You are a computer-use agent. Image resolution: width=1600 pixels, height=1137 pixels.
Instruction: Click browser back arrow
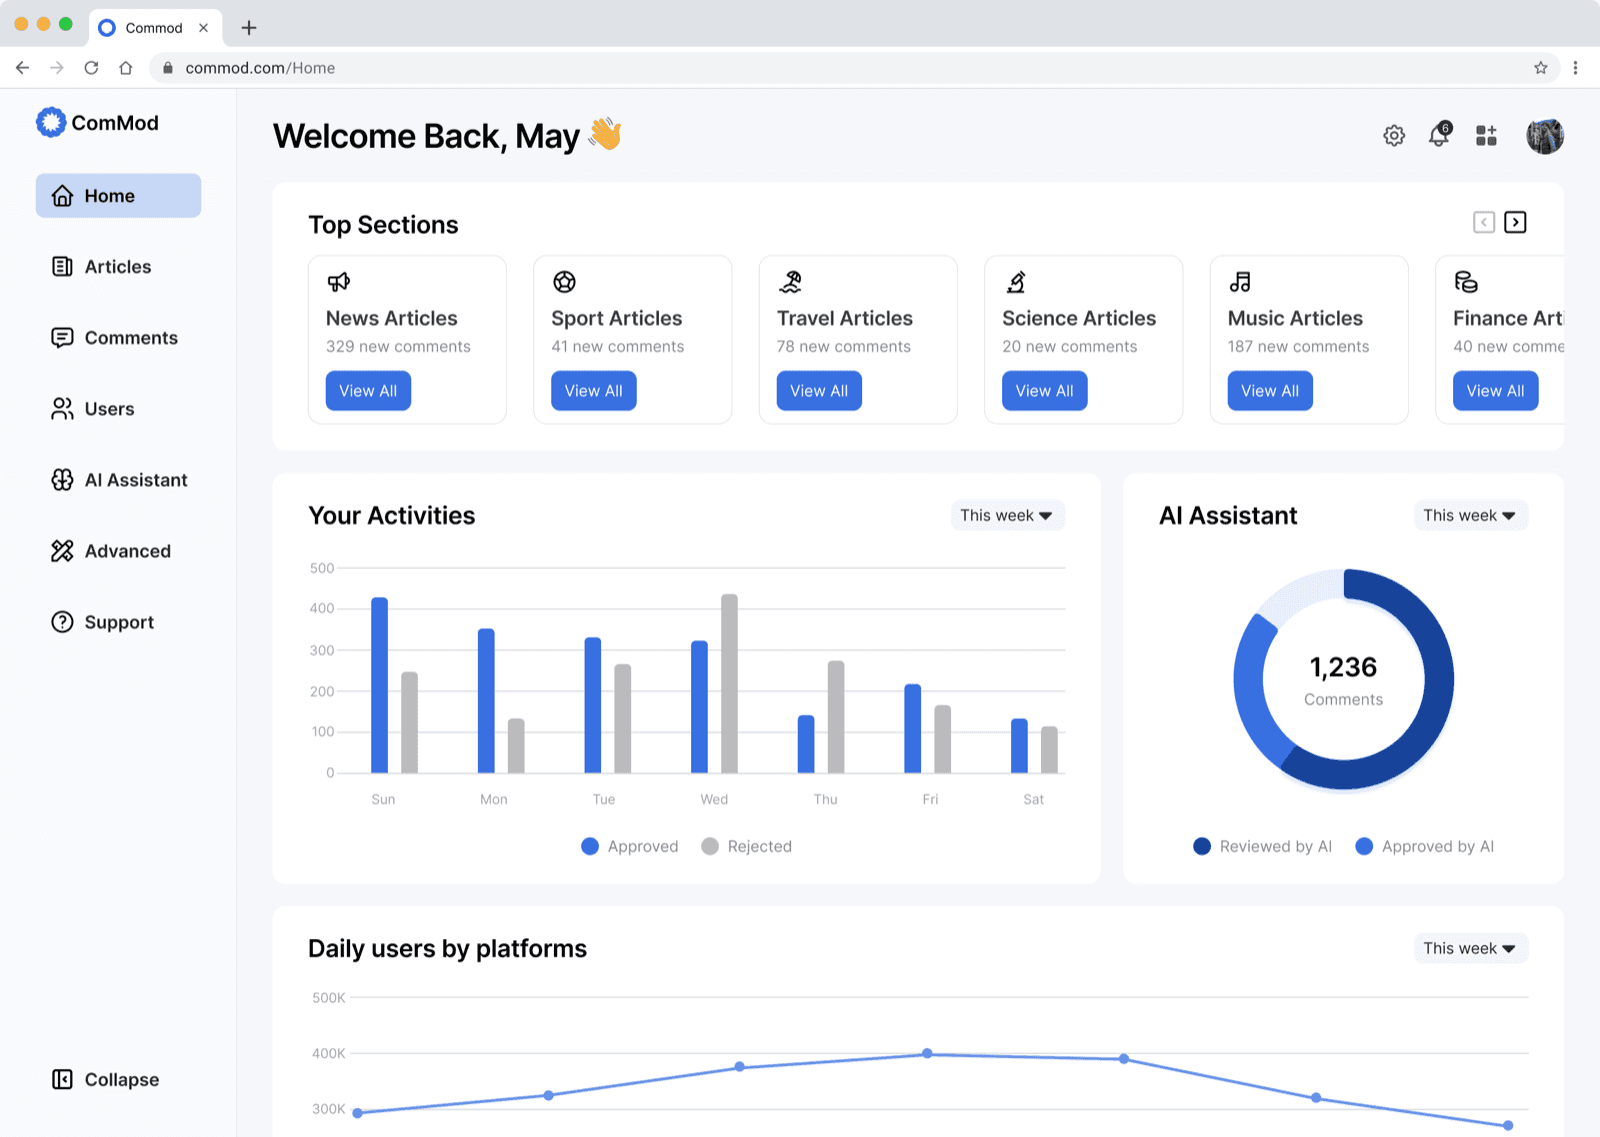23,68
